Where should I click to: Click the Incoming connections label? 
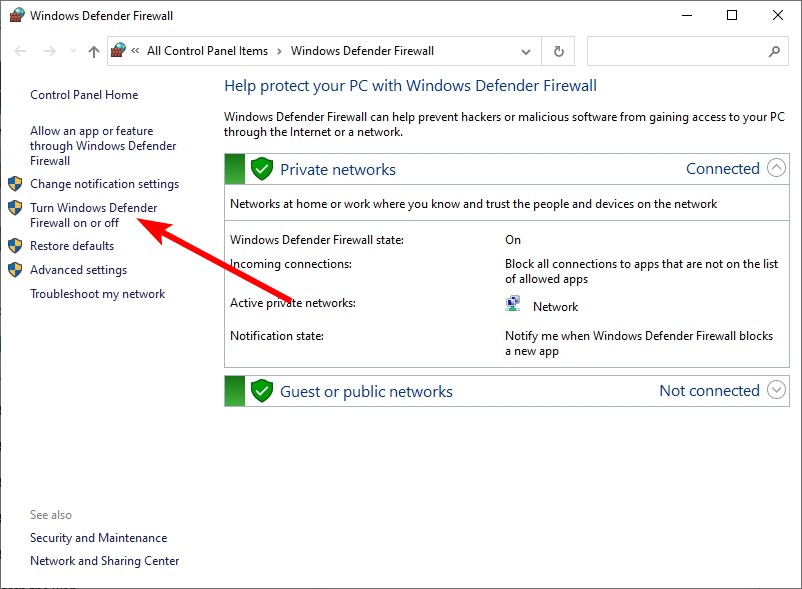pos(291,264)
